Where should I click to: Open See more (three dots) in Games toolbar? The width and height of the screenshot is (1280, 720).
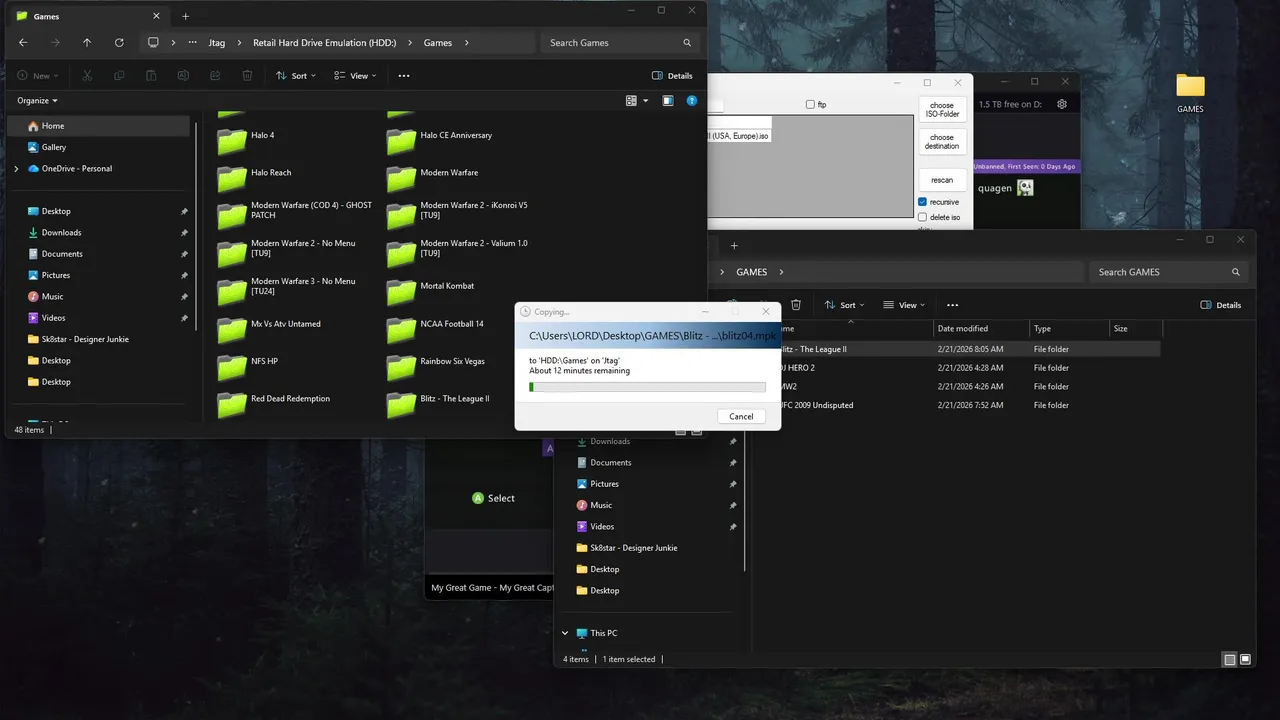404,76
